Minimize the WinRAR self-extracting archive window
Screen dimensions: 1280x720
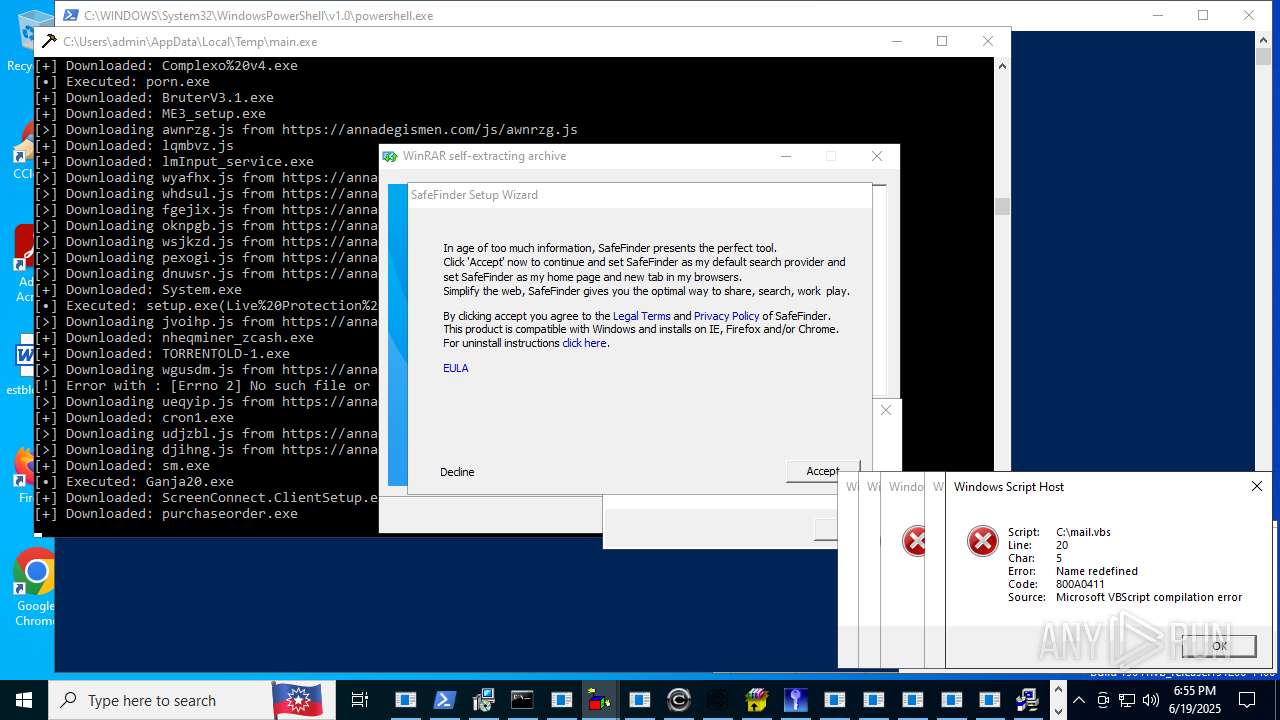786,156
